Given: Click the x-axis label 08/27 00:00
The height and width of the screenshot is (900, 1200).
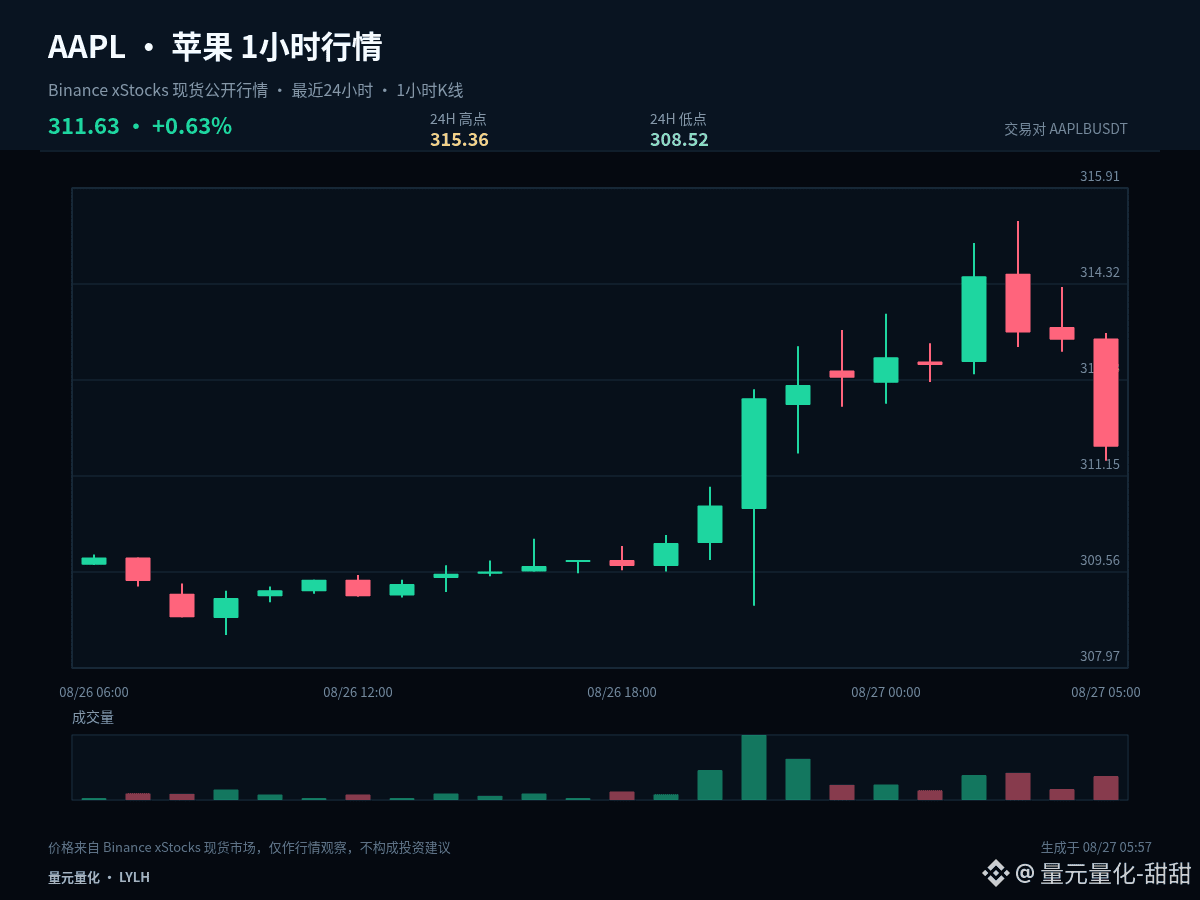Looking at the screenshot, I should pos(886,692).
